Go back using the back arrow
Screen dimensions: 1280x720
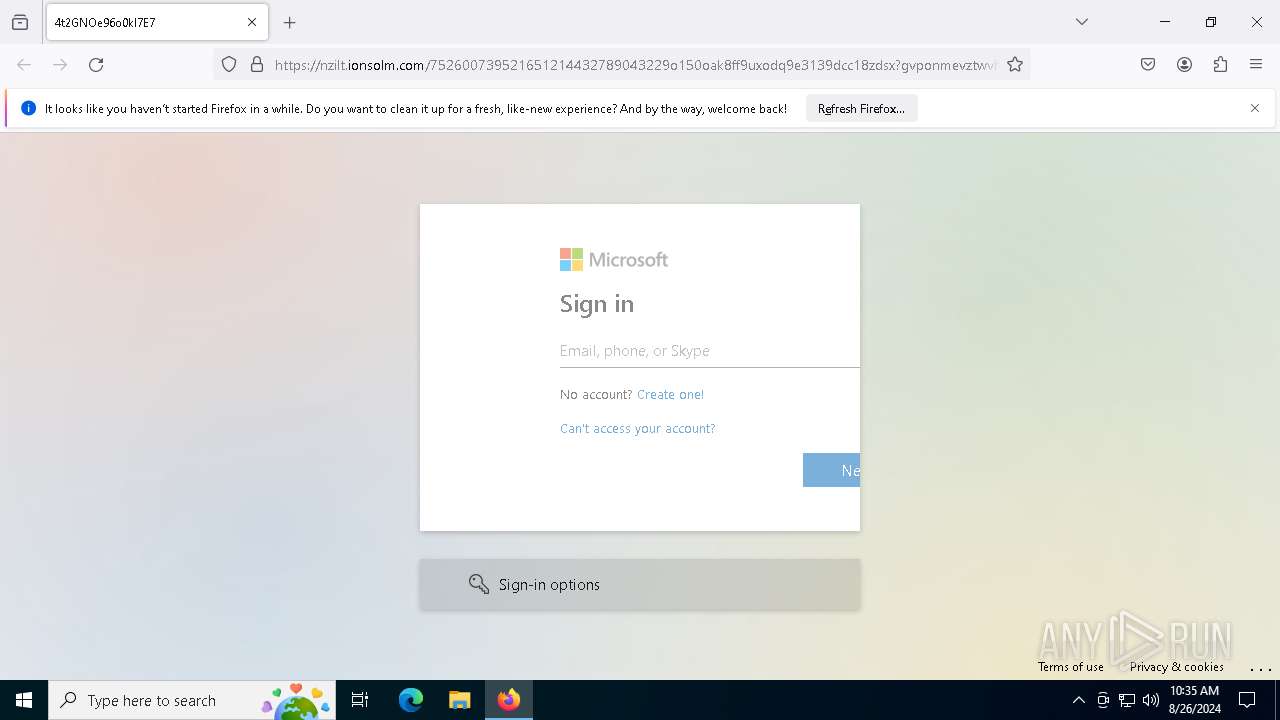pyautogui.click(x=24, y=65)
